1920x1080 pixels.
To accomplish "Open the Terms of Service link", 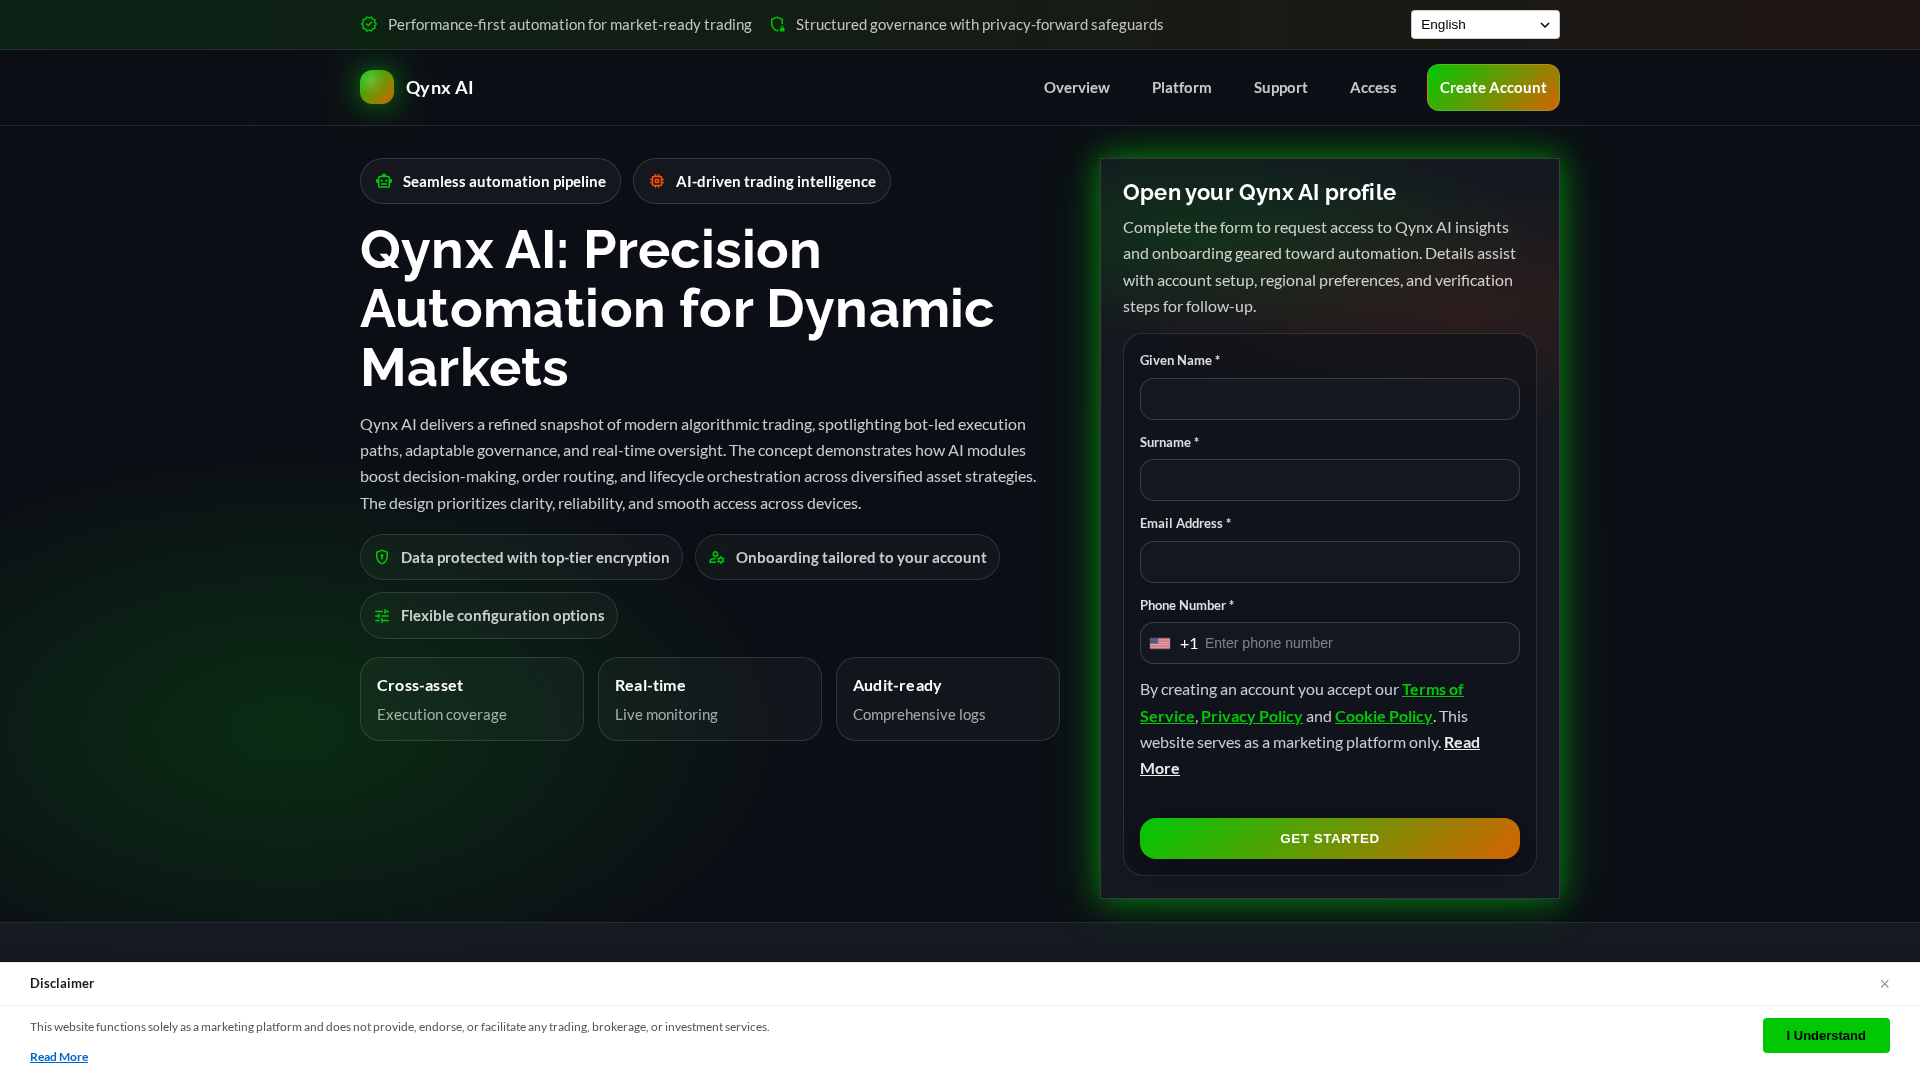I will pyautogui.click(x=1432, y=690).
